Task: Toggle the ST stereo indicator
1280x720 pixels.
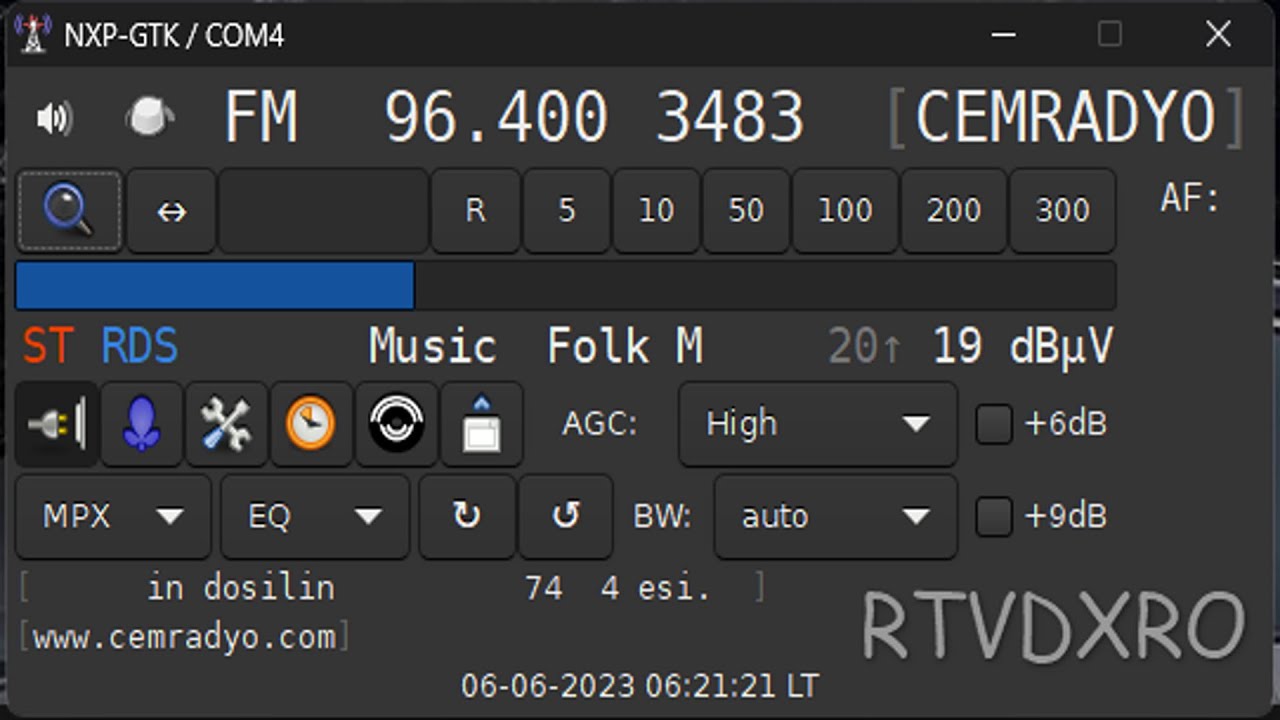Action: coord(47,347)
